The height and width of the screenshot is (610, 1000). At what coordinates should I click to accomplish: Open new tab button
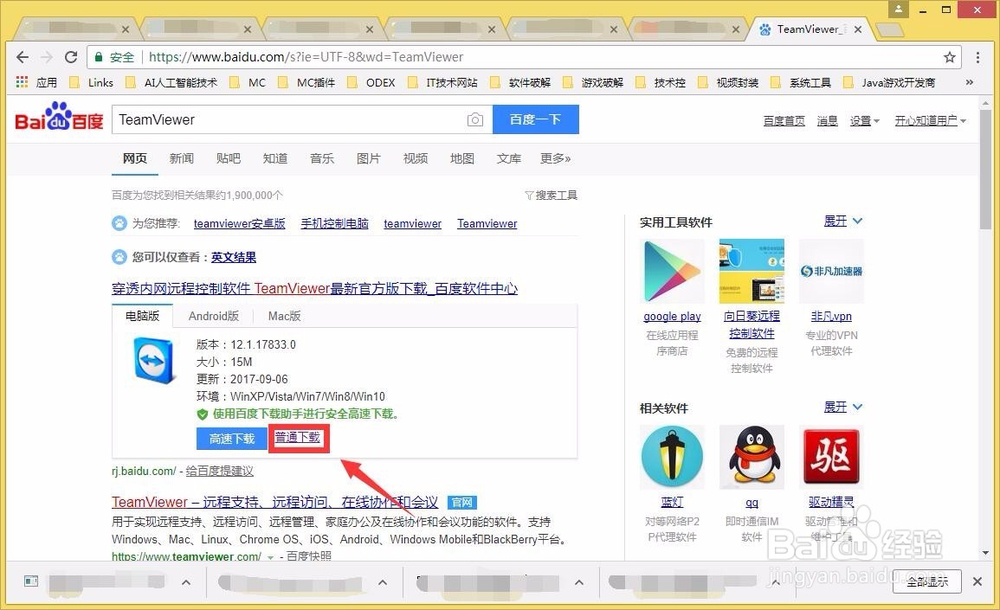[889, 29]
